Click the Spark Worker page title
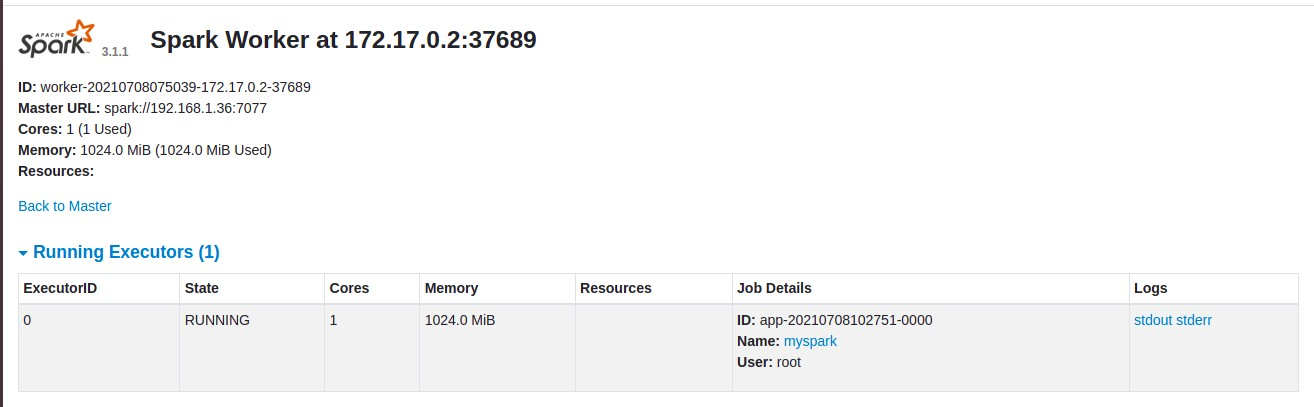Image resolution: width=1314 pixels, height=407 pixels. [x=343, y=40]
